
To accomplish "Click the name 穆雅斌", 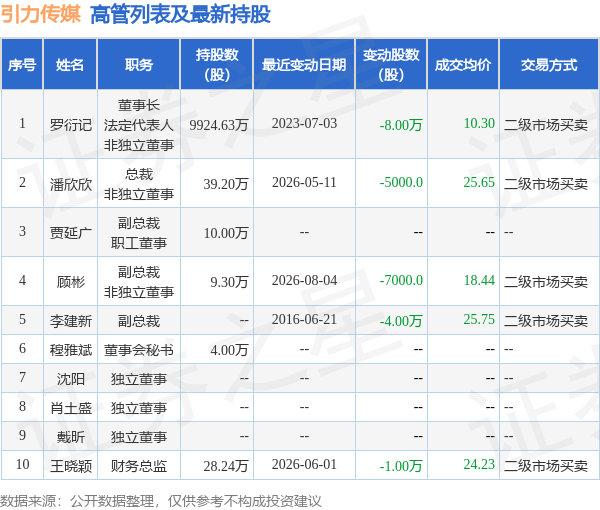I will coord(71,350).
